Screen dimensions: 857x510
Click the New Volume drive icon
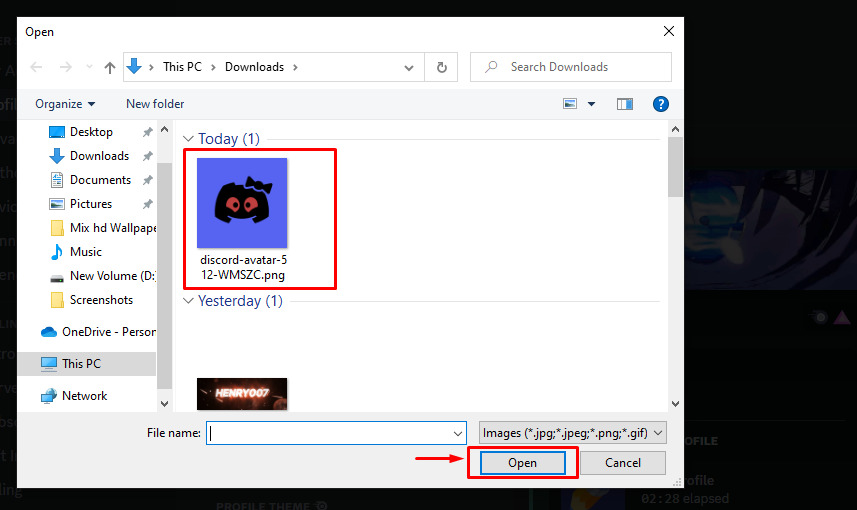click(x=57, y=279)
